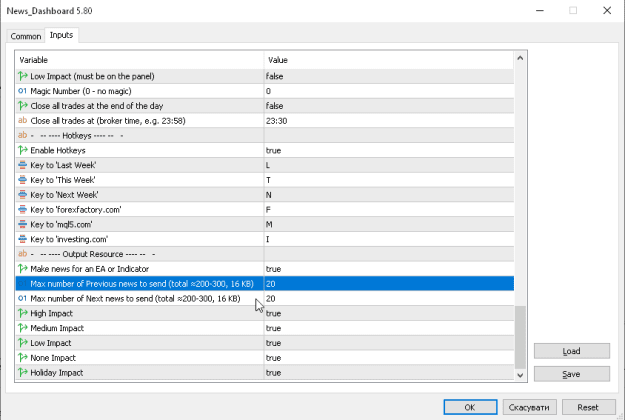Load a preset with Load button
The image size is (625, 420).
(x=572, y=351)
